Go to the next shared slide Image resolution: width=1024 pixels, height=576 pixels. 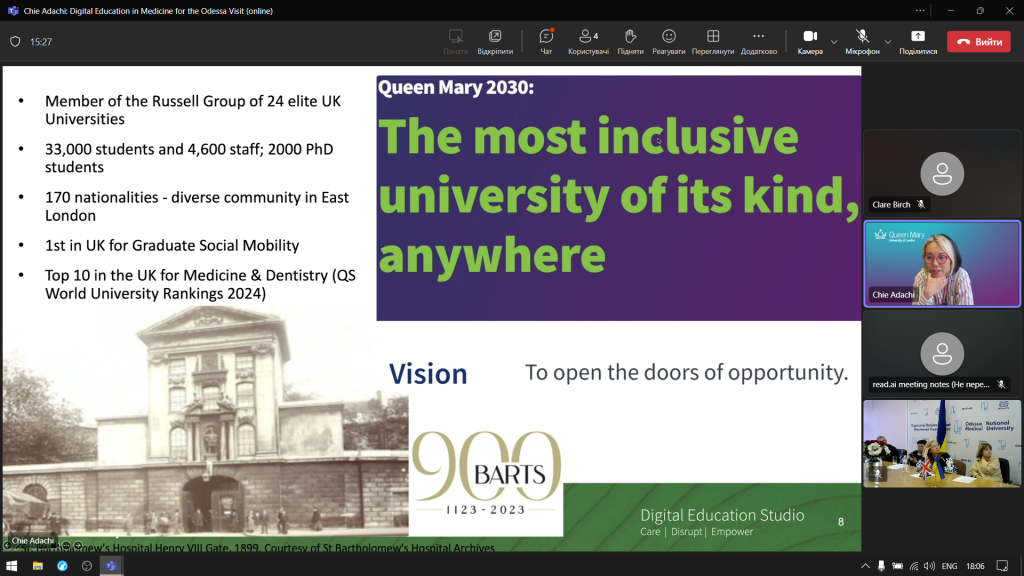coord(78,545)
